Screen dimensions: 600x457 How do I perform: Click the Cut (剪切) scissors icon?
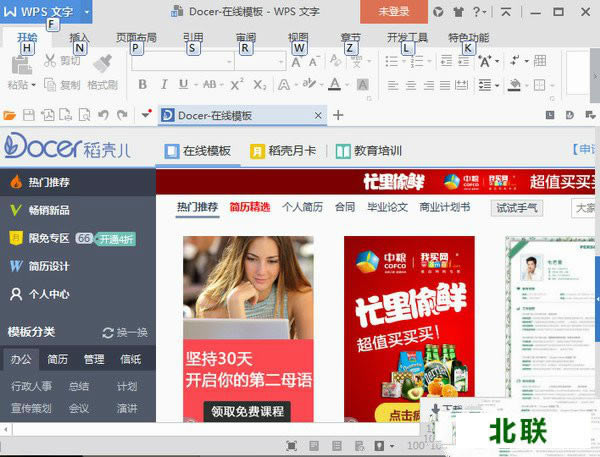(x=50, y=61)
